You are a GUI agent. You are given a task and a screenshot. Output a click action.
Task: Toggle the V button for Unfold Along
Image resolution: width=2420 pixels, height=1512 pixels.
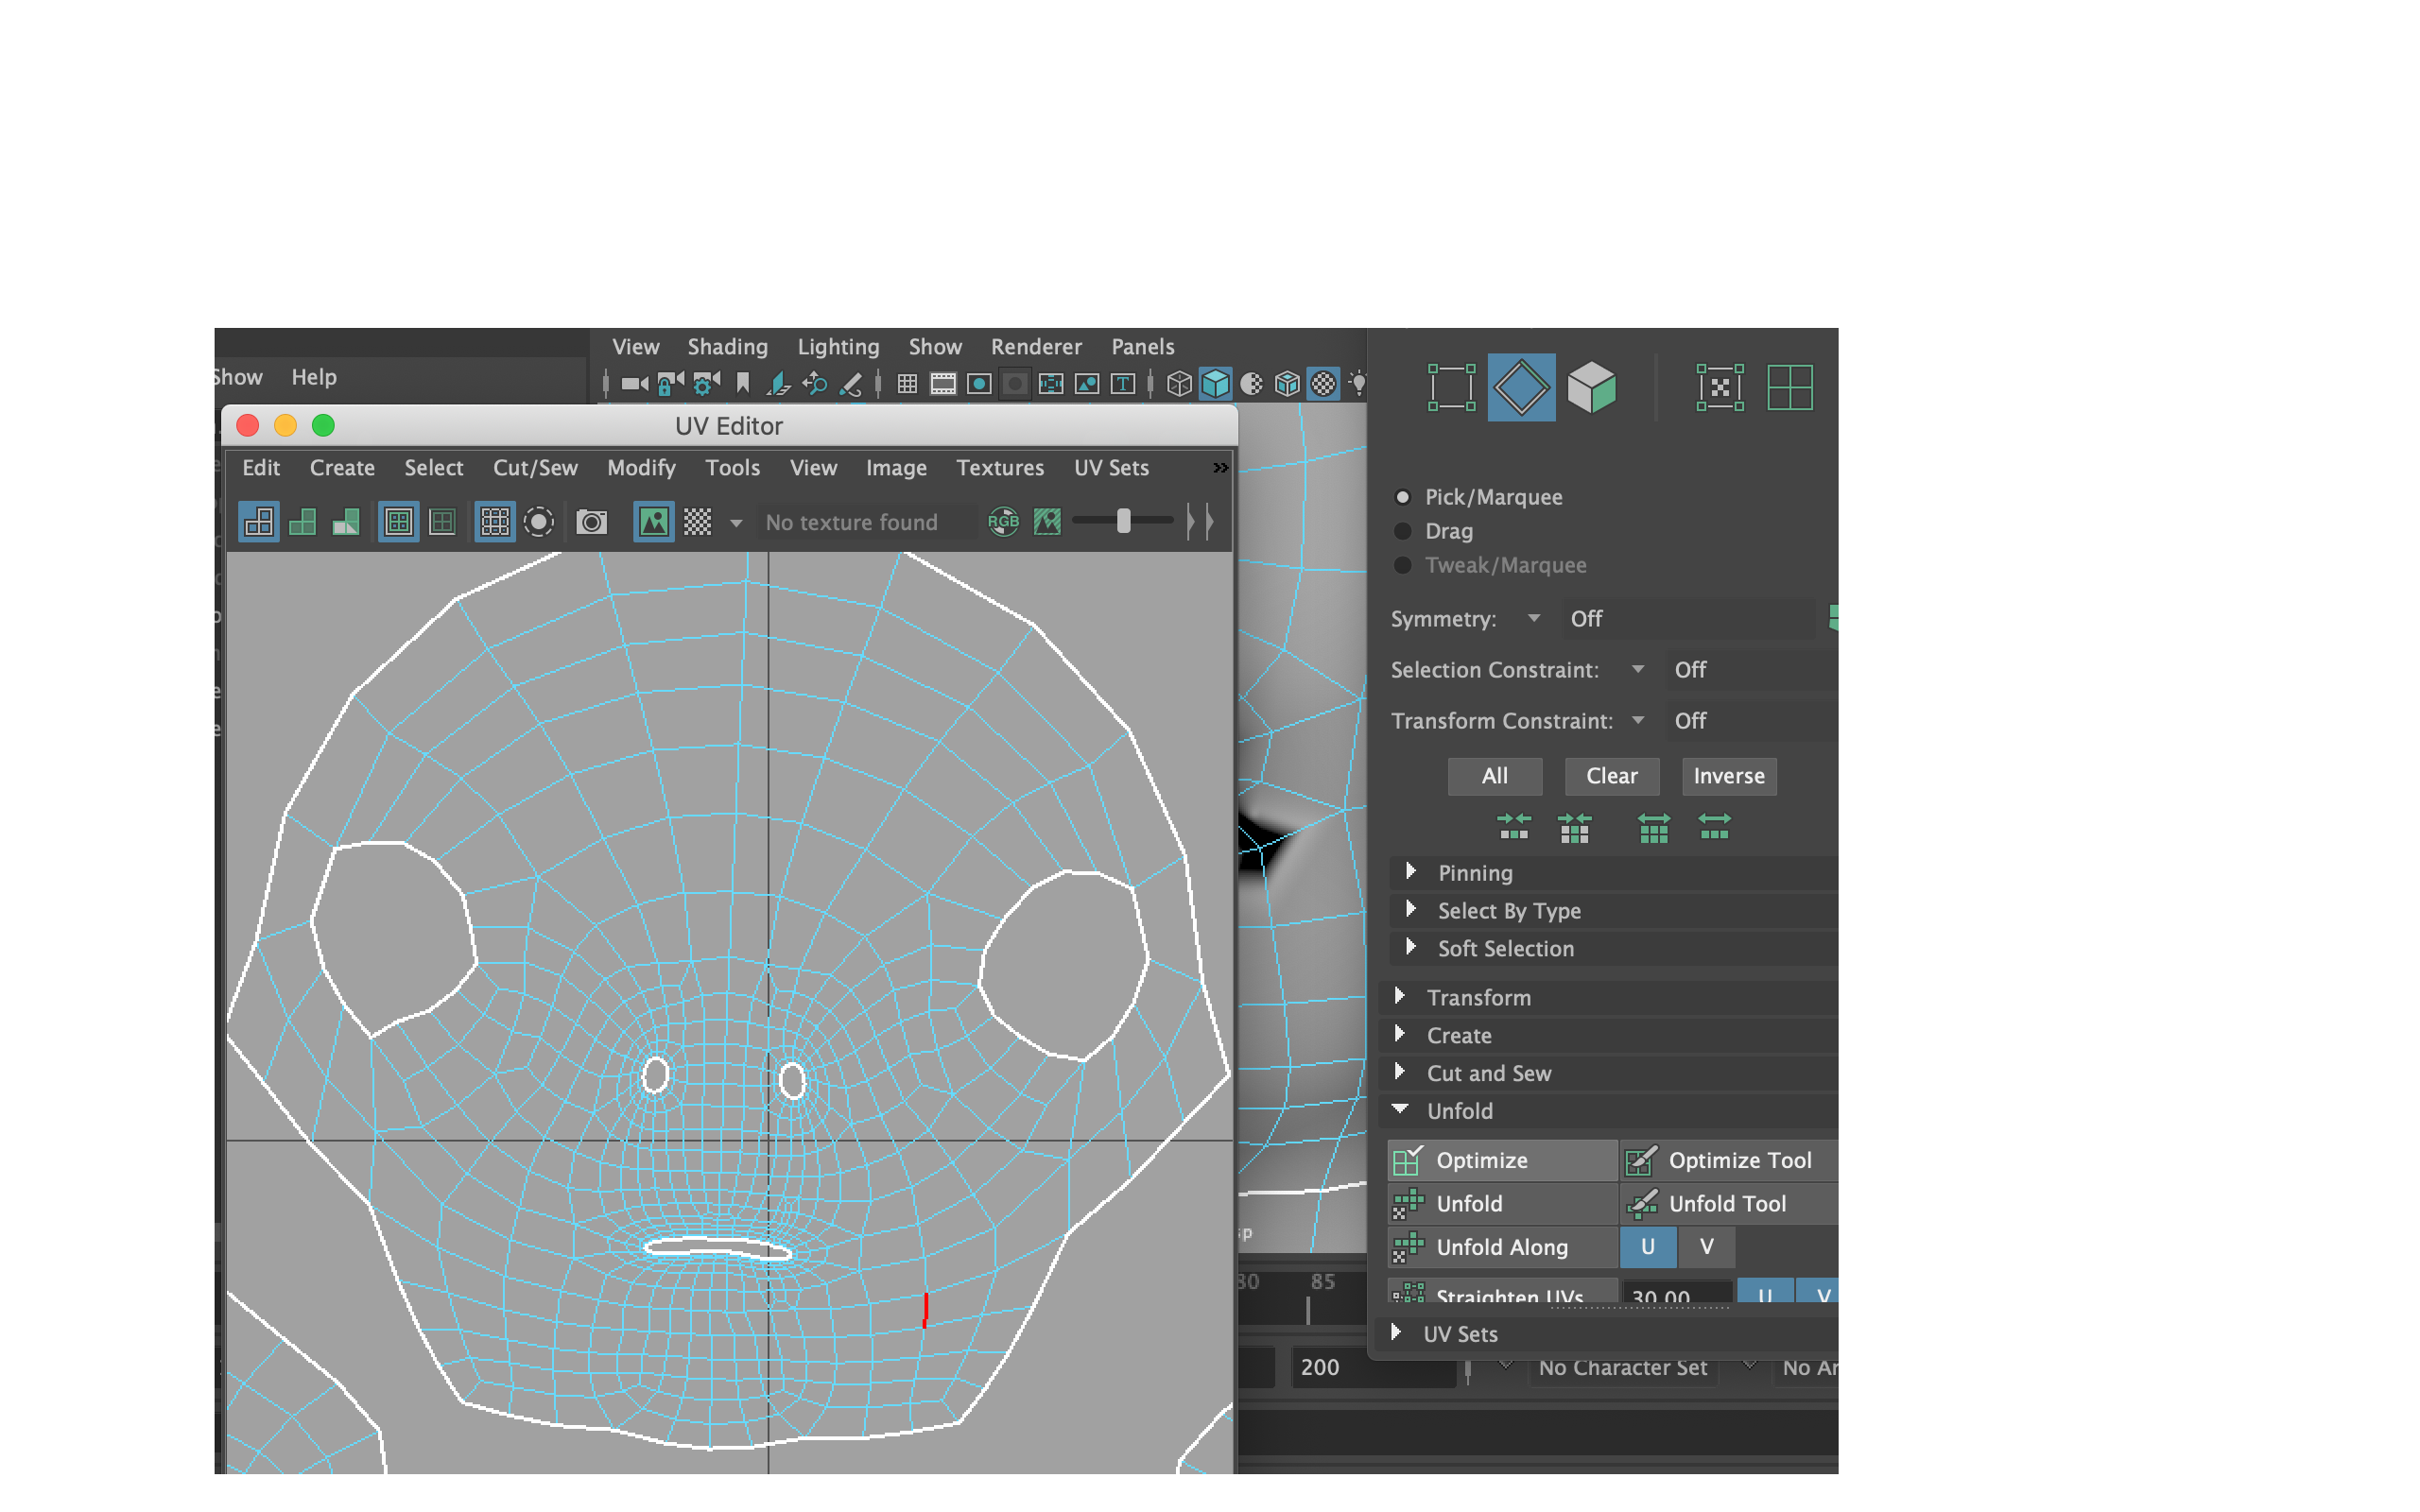click(1706, 1247)
